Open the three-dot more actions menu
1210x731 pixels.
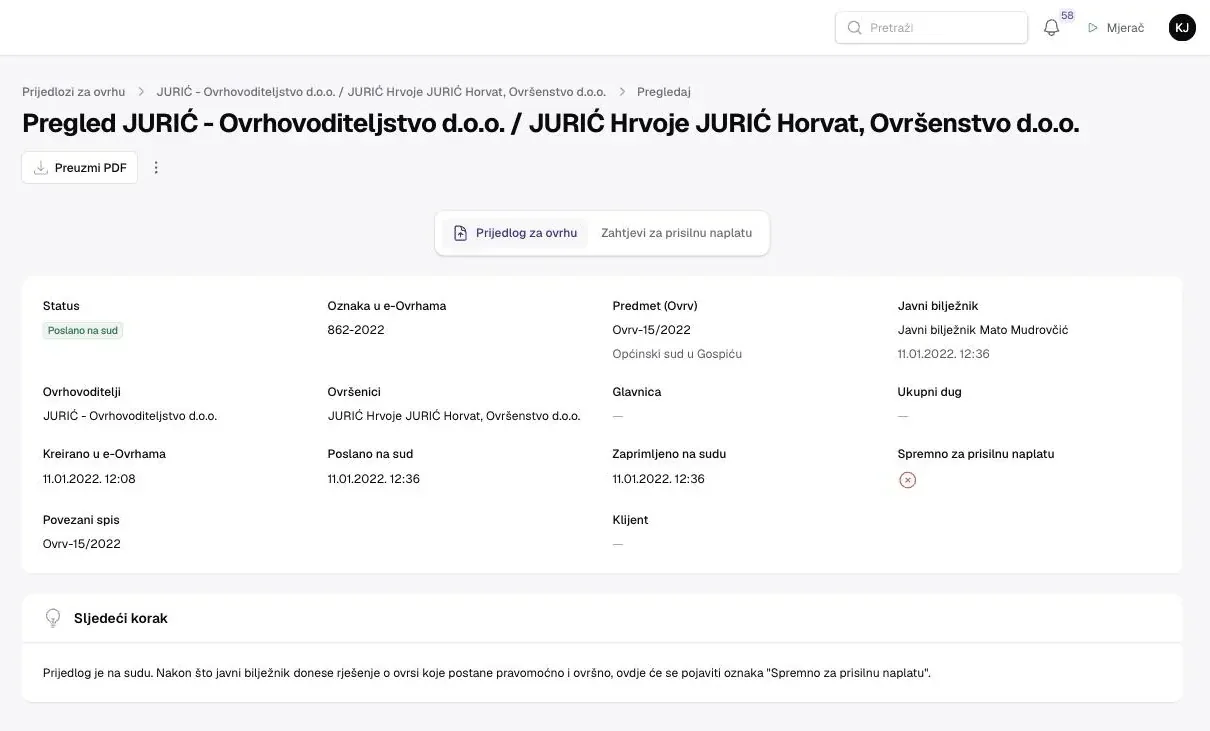[x=156, y=168]
